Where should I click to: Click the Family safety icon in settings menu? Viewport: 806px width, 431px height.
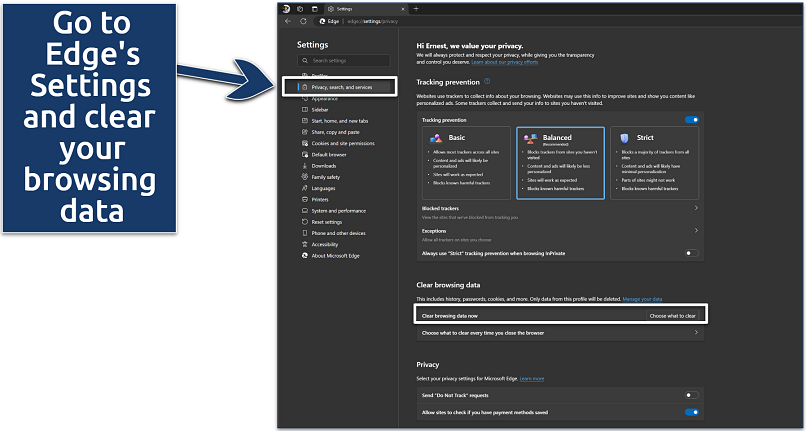[x=305, y=177]
